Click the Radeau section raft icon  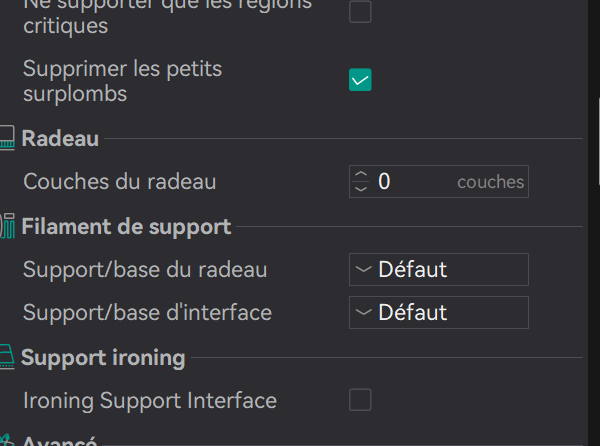click(x=7, y=139)
